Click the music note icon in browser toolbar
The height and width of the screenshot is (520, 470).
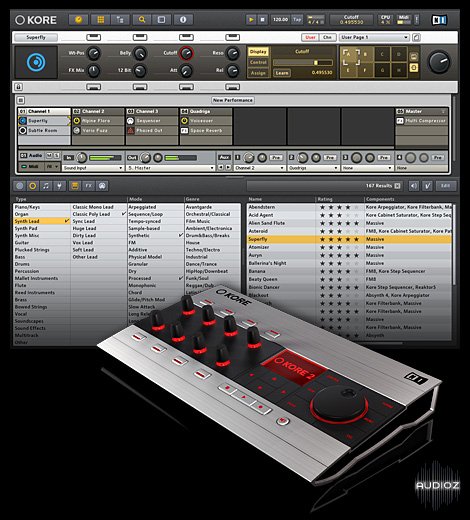[46, 186]
